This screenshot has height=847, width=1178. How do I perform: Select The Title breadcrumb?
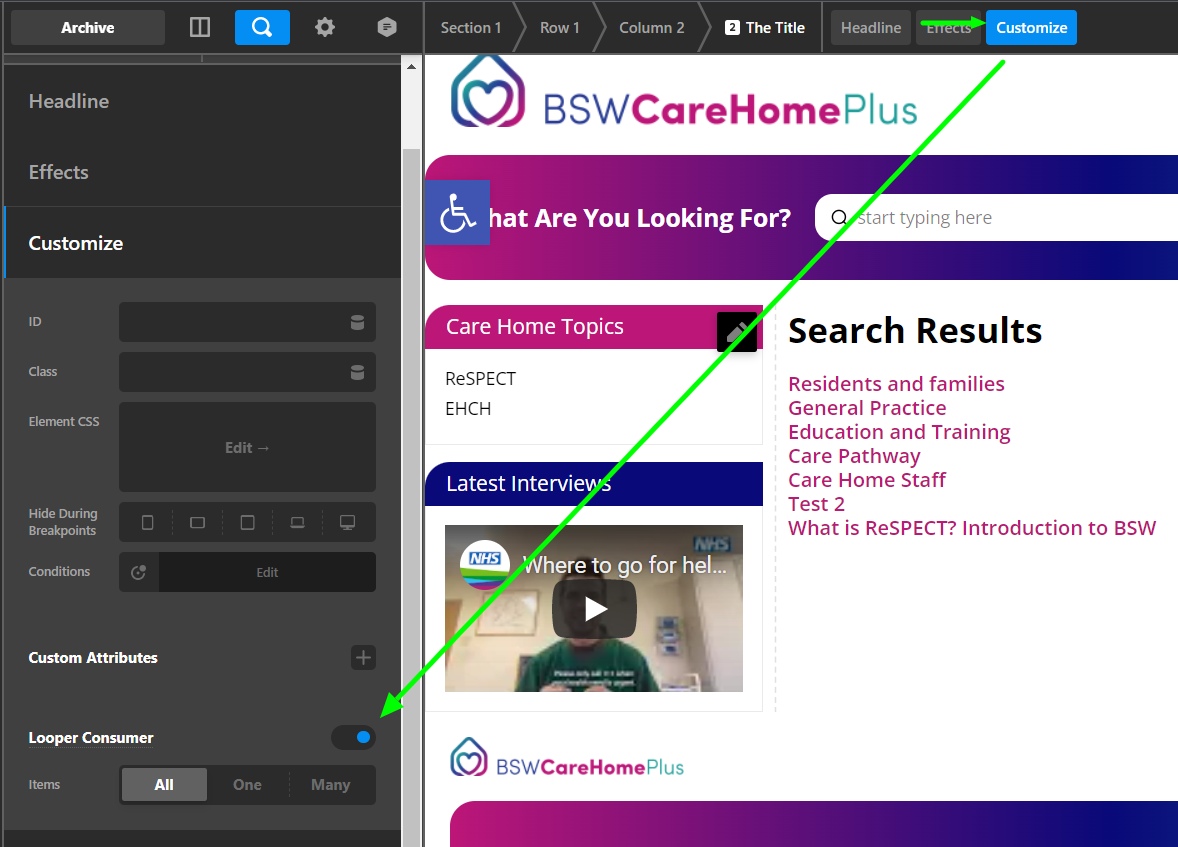[765, 28]
